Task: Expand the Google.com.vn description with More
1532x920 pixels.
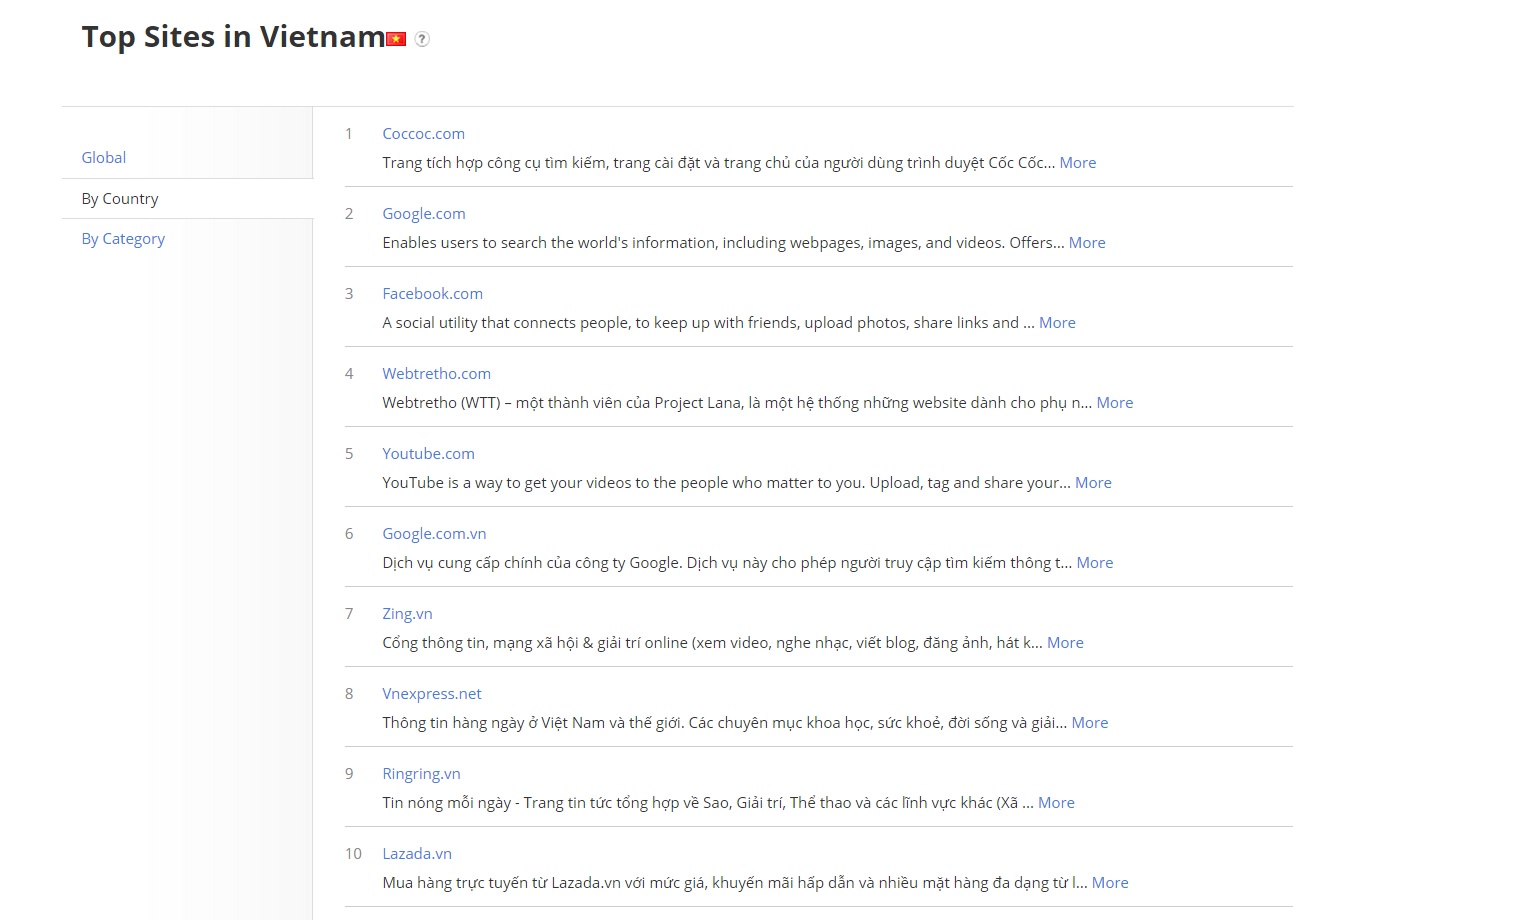Action: (x=1095, y=563)
